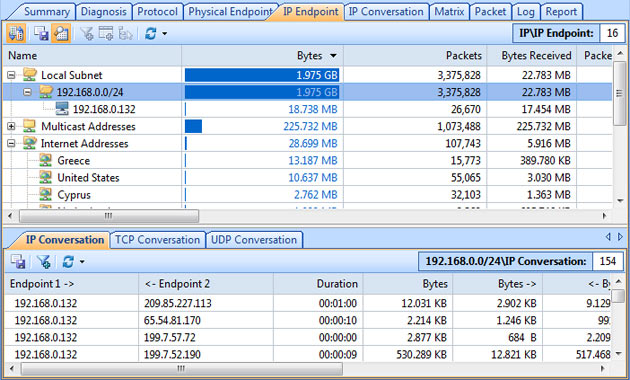Sort by the Duration column header
Image resolution: width=630 pixels, height=380 pixels.
(318, 284)
